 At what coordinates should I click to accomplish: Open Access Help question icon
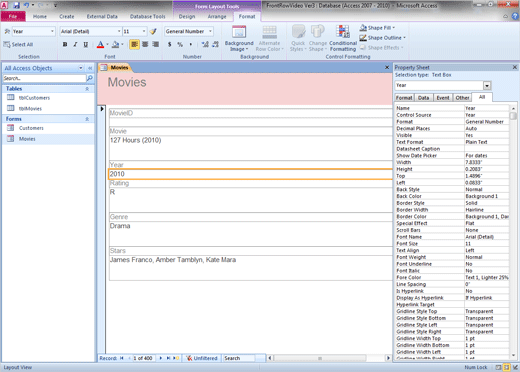coord(515,16)
